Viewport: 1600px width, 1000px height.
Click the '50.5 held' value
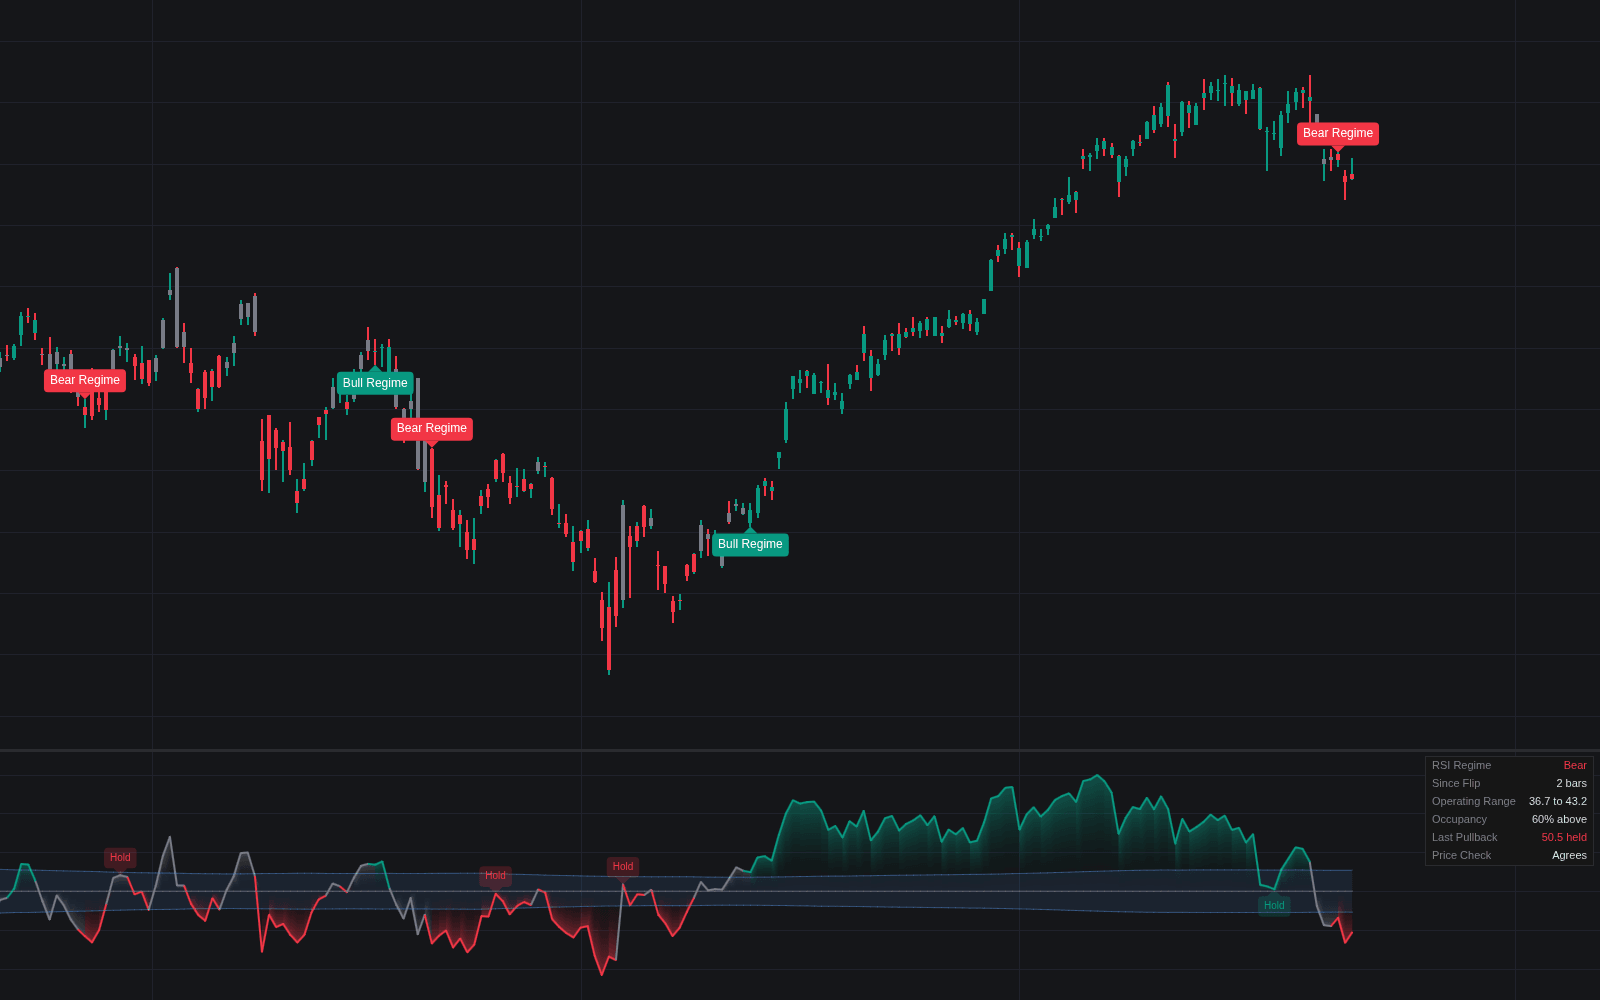coord(1564,837)
